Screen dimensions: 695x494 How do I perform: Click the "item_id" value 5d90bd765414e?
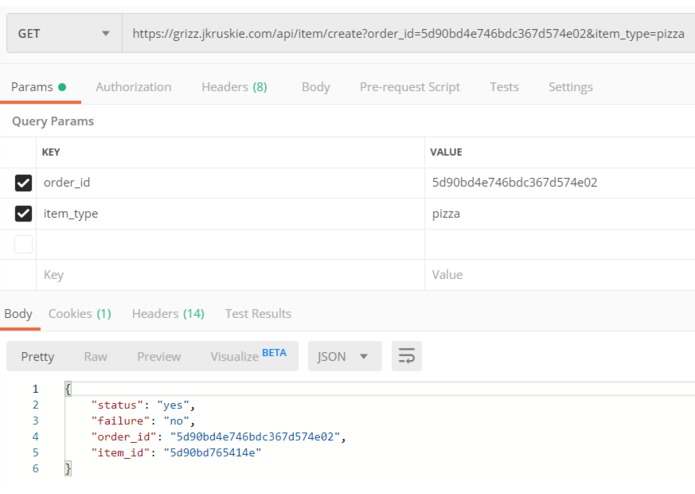(212, 452)
